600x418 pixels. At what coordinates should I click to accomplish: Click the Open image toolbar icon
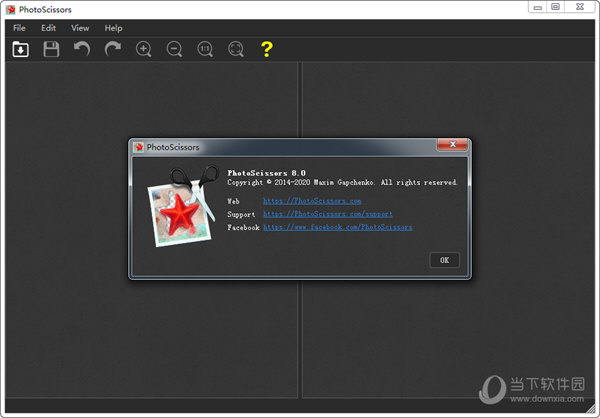(20, 49)
